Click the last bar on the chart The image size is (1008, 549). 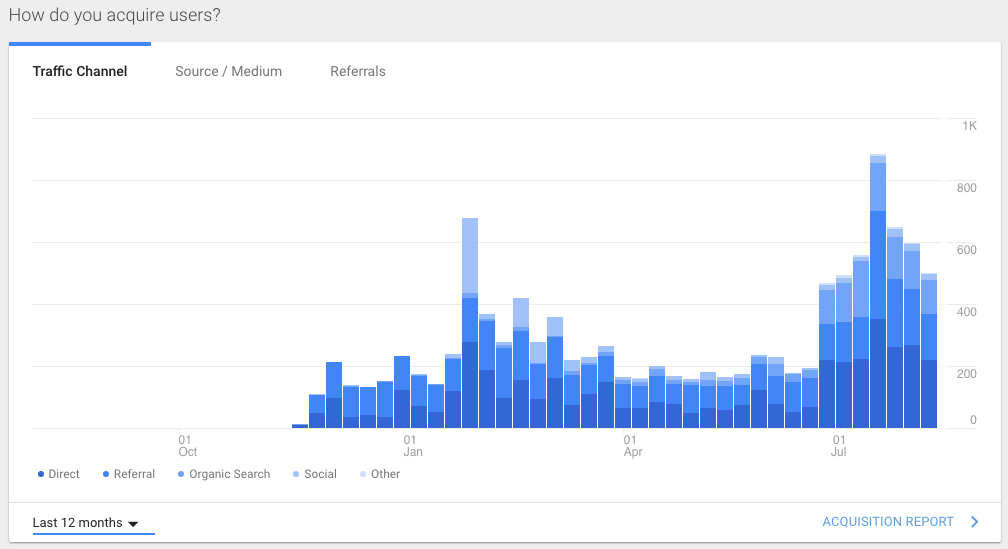pyautogui.click(x=929, y=351)
